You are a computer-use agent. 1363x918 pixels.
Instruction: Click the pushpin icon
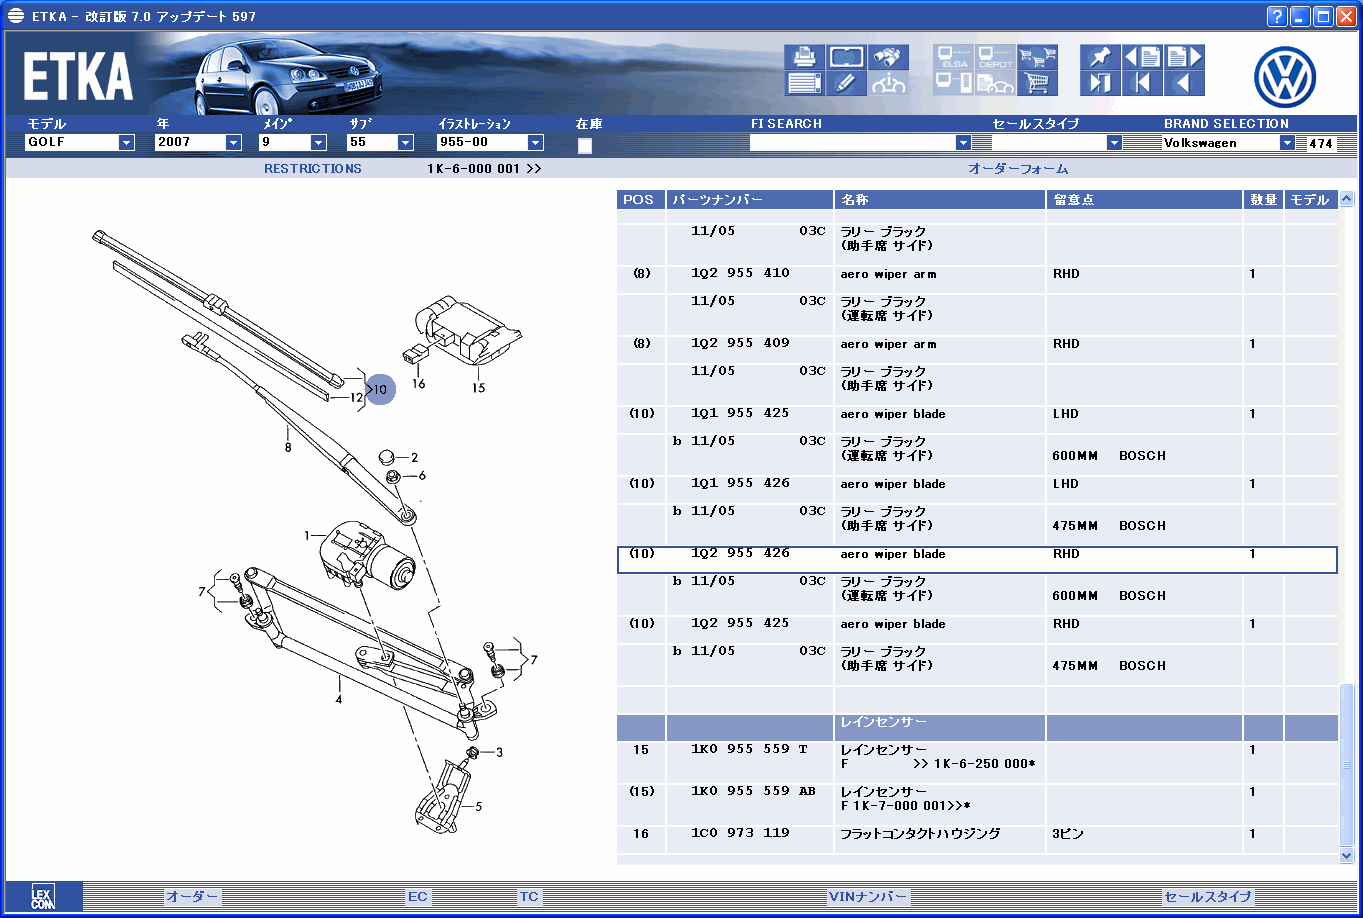click(x=1100, y=57)
